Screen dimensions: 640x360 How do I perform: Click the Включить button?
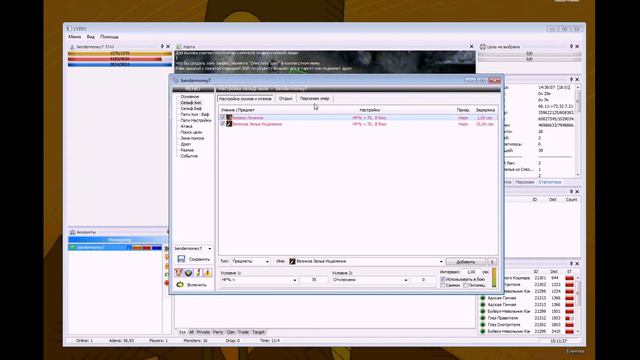[192, 284]
